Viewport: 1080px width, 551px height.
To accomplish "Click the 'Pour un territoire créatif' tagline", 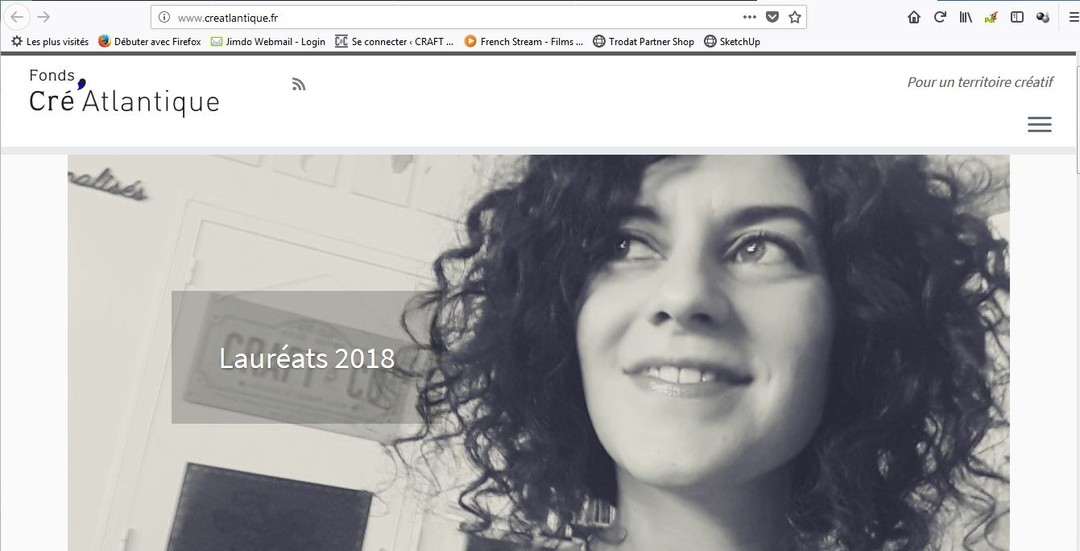I will 980,82.
